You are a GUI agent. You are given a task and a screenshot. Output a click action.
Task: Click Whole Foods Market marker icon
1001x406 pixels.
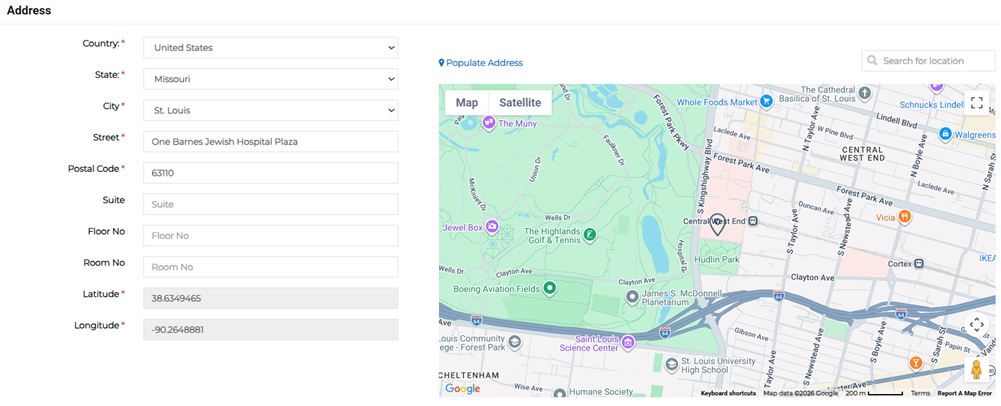click(x=767, y=102)
